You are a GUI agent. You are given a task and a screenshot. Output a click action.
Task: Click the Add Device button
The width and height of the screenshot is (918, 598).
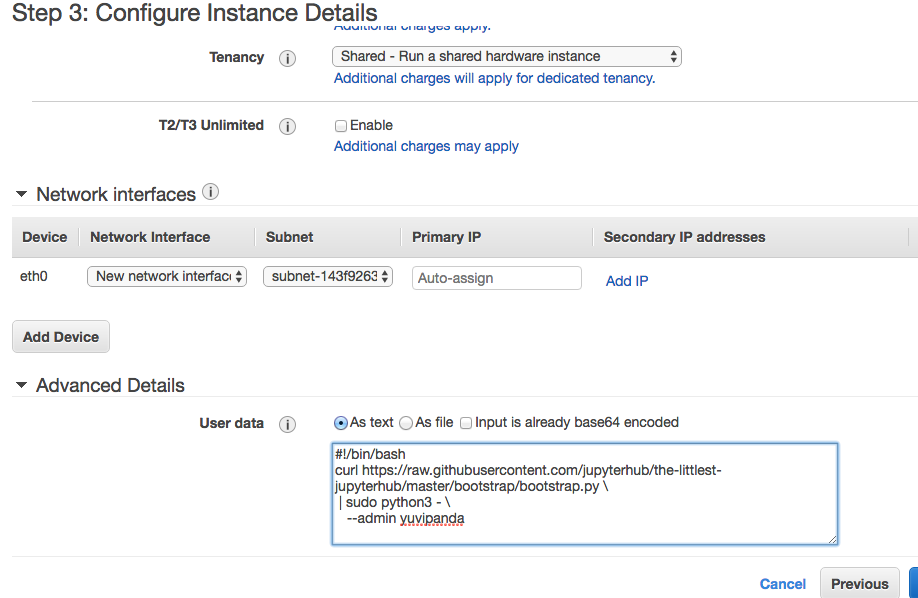(61, 337)
